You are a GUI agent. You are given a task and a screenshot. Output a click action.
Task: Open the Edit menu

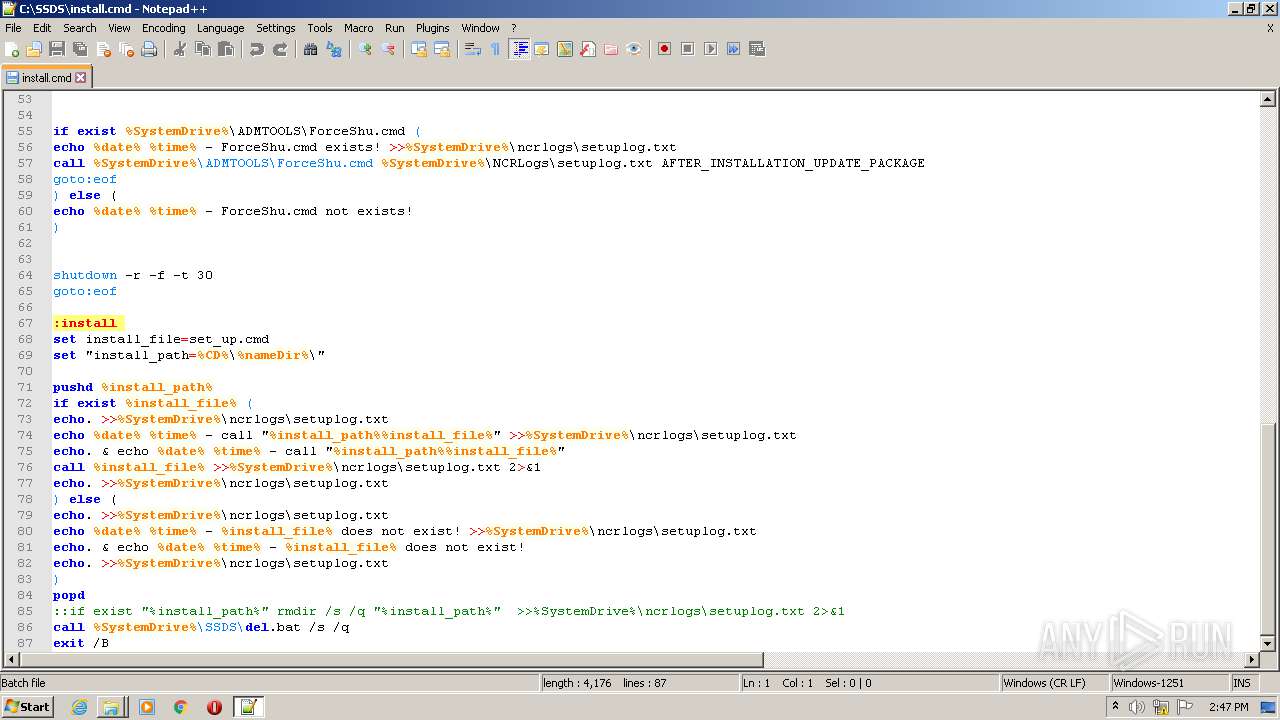(42, 28)
